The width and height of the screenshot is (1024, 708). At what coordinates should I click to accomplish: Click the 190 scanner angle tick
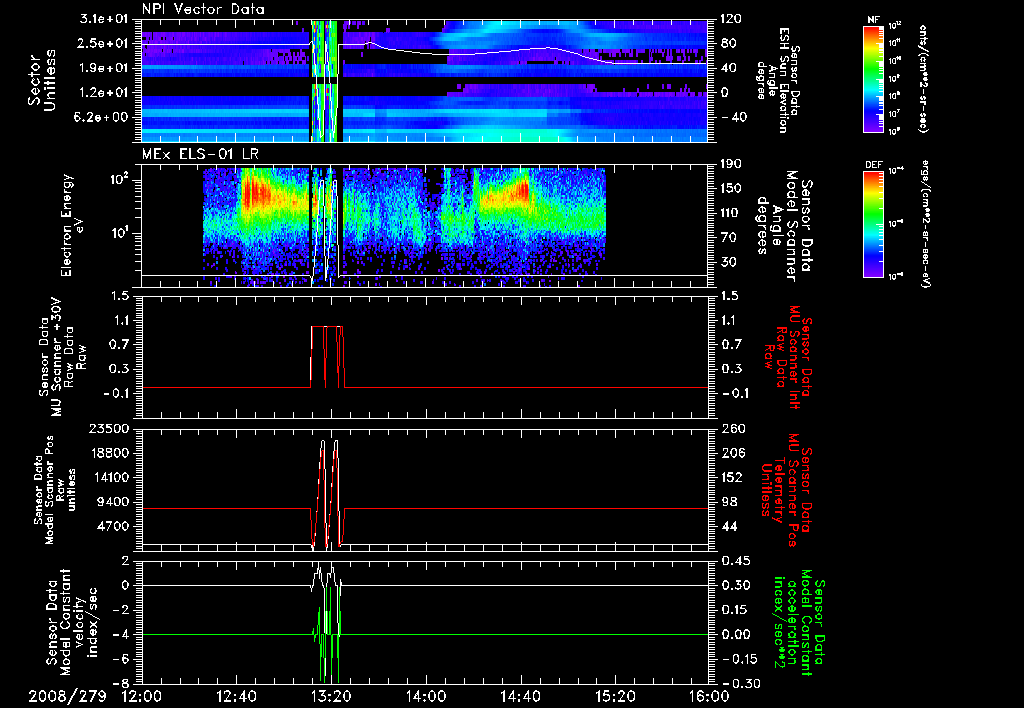tap(733, 164)
